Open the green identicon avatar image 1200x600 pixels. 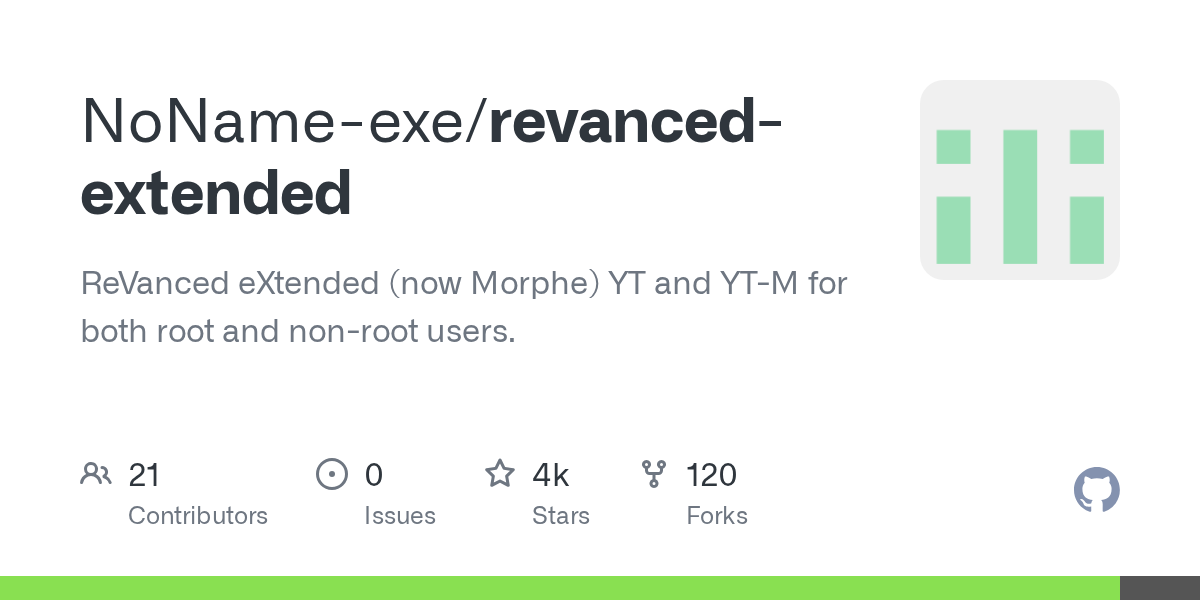click(x=1019, y=180)
